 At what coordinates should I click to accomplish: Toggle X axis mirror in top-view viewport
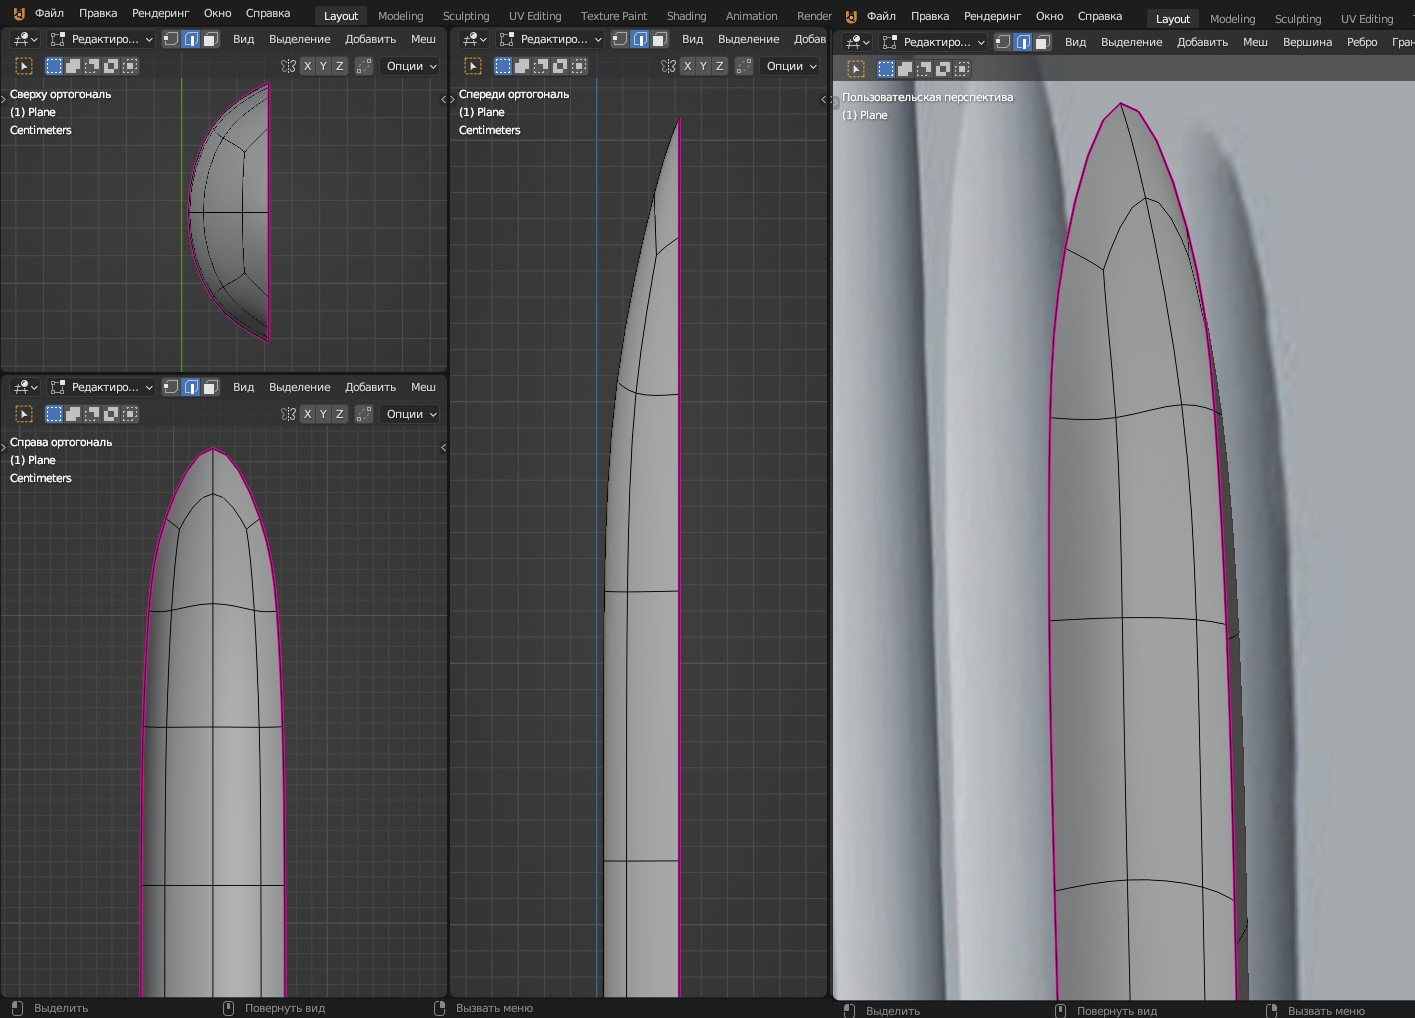pyautogui.click(x=307, y=66)
